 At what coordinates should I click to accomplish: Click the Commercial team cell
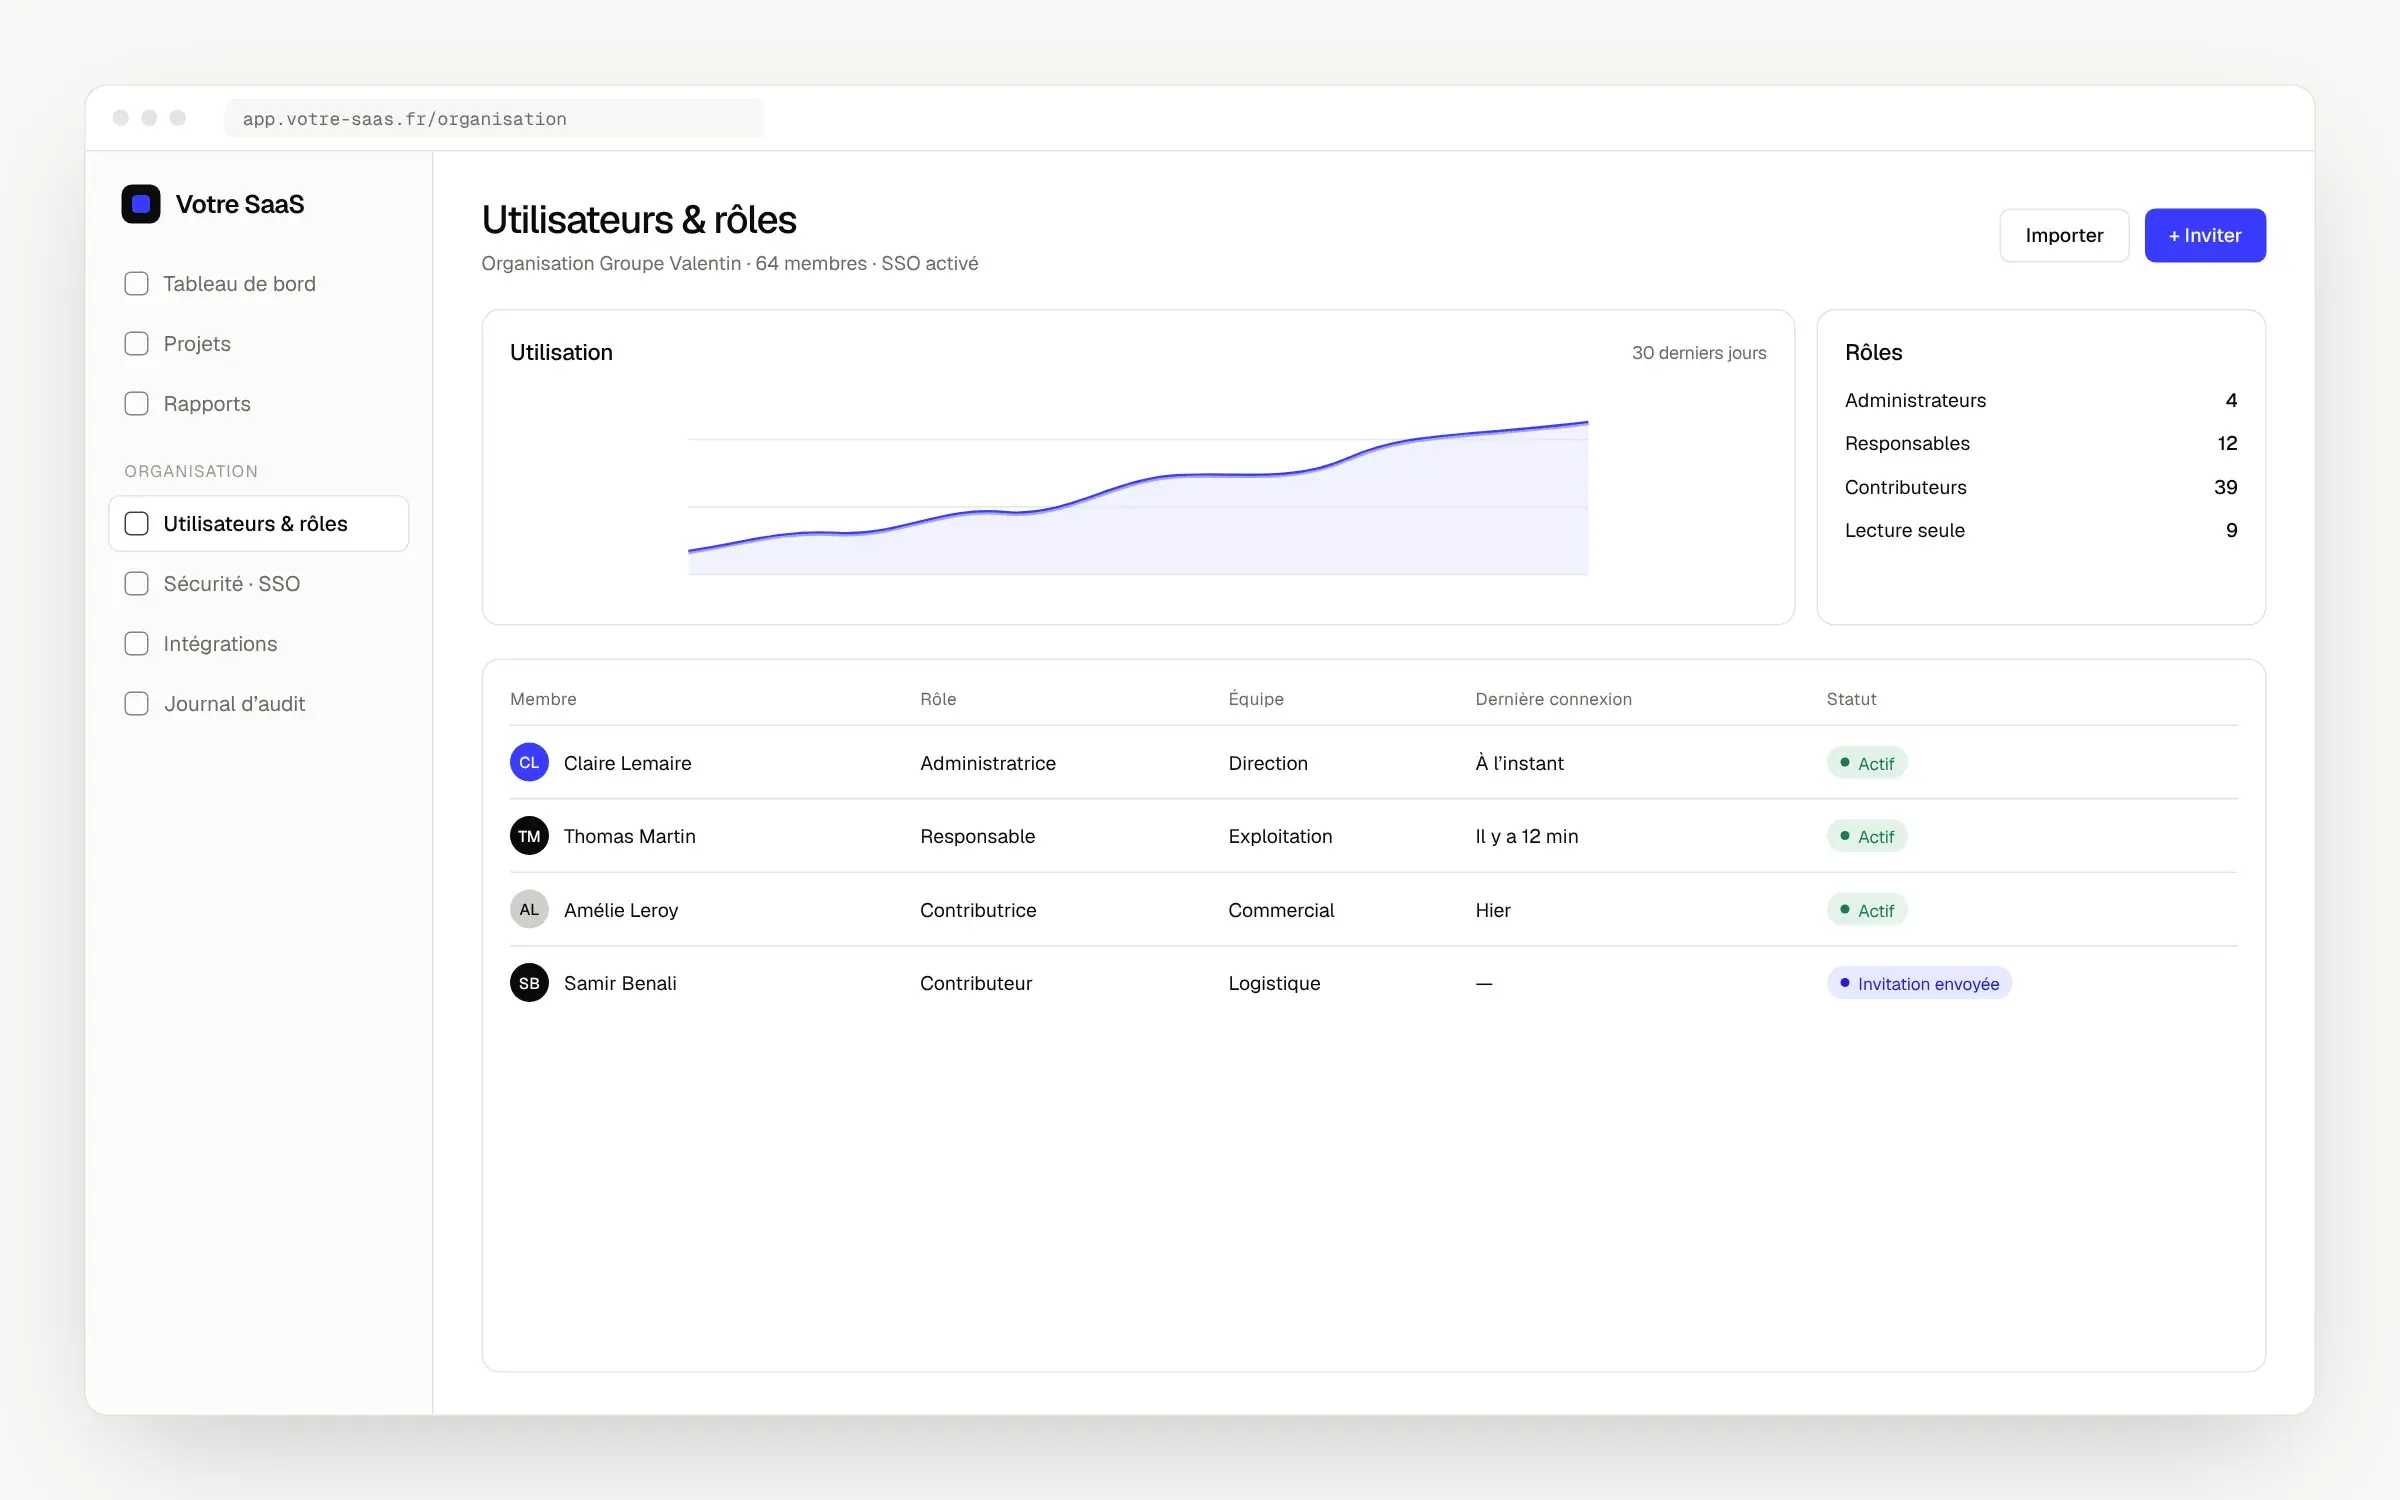coord(1281,910)
